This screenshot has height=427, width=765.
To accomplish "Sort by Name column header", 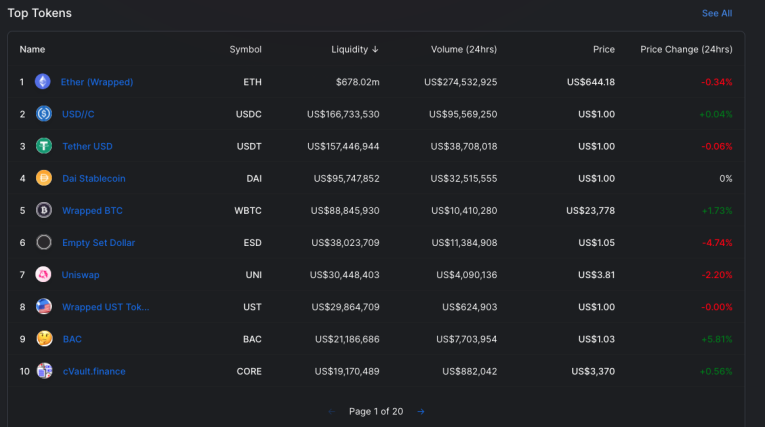I will tap(32, 49).
